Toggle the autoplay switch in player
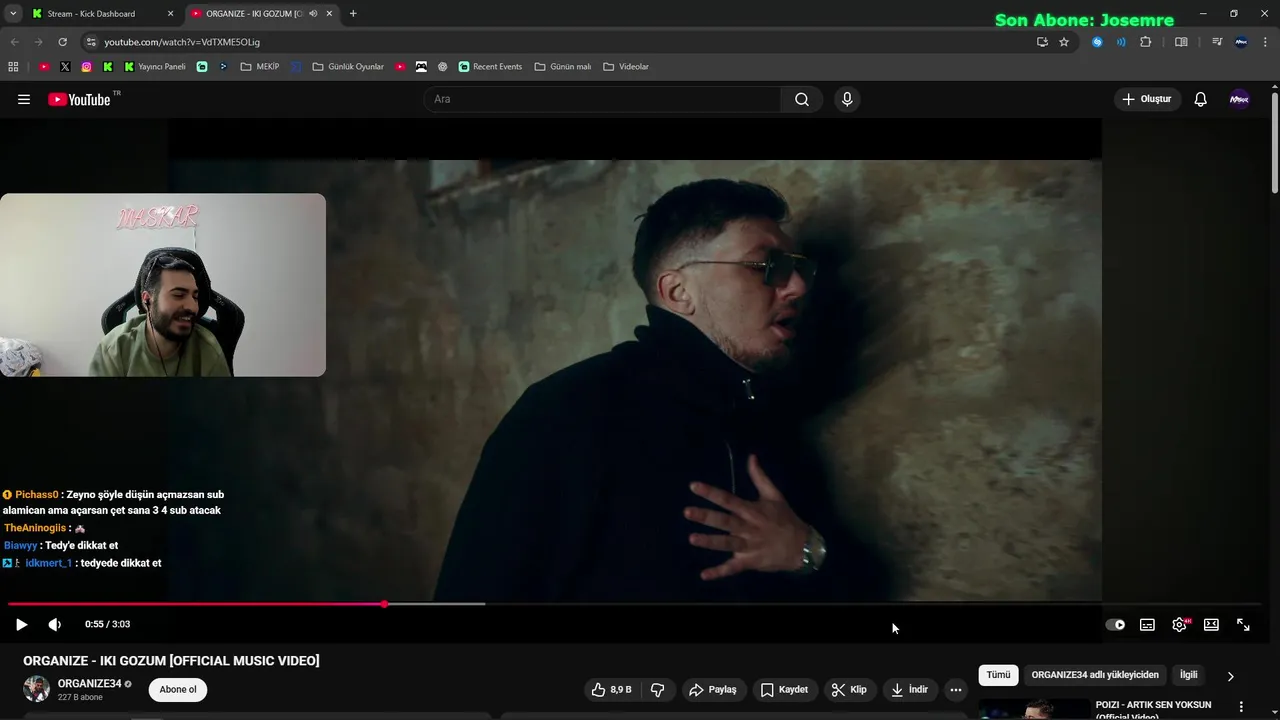1280x720 pixels. (1115, 624)
